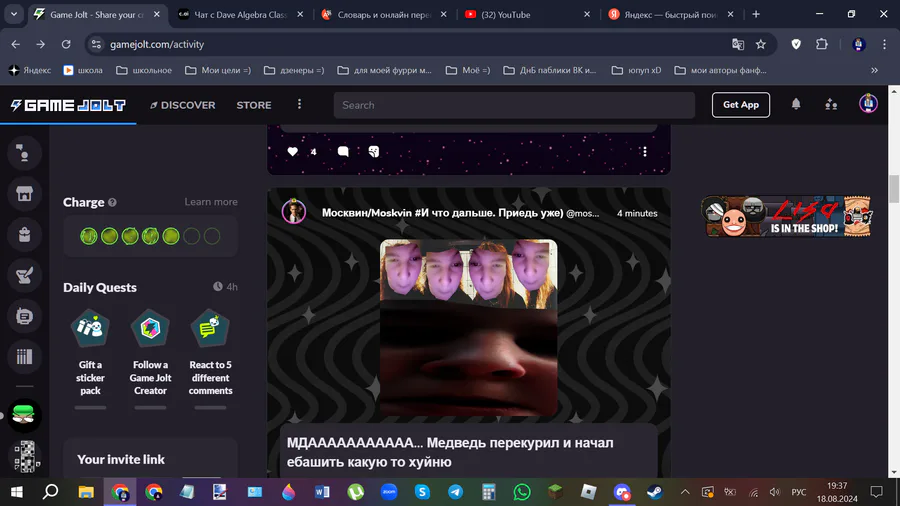The image size is (900, 506).
Task: Open the Charge Learn more link
Action: coord(211,202)
